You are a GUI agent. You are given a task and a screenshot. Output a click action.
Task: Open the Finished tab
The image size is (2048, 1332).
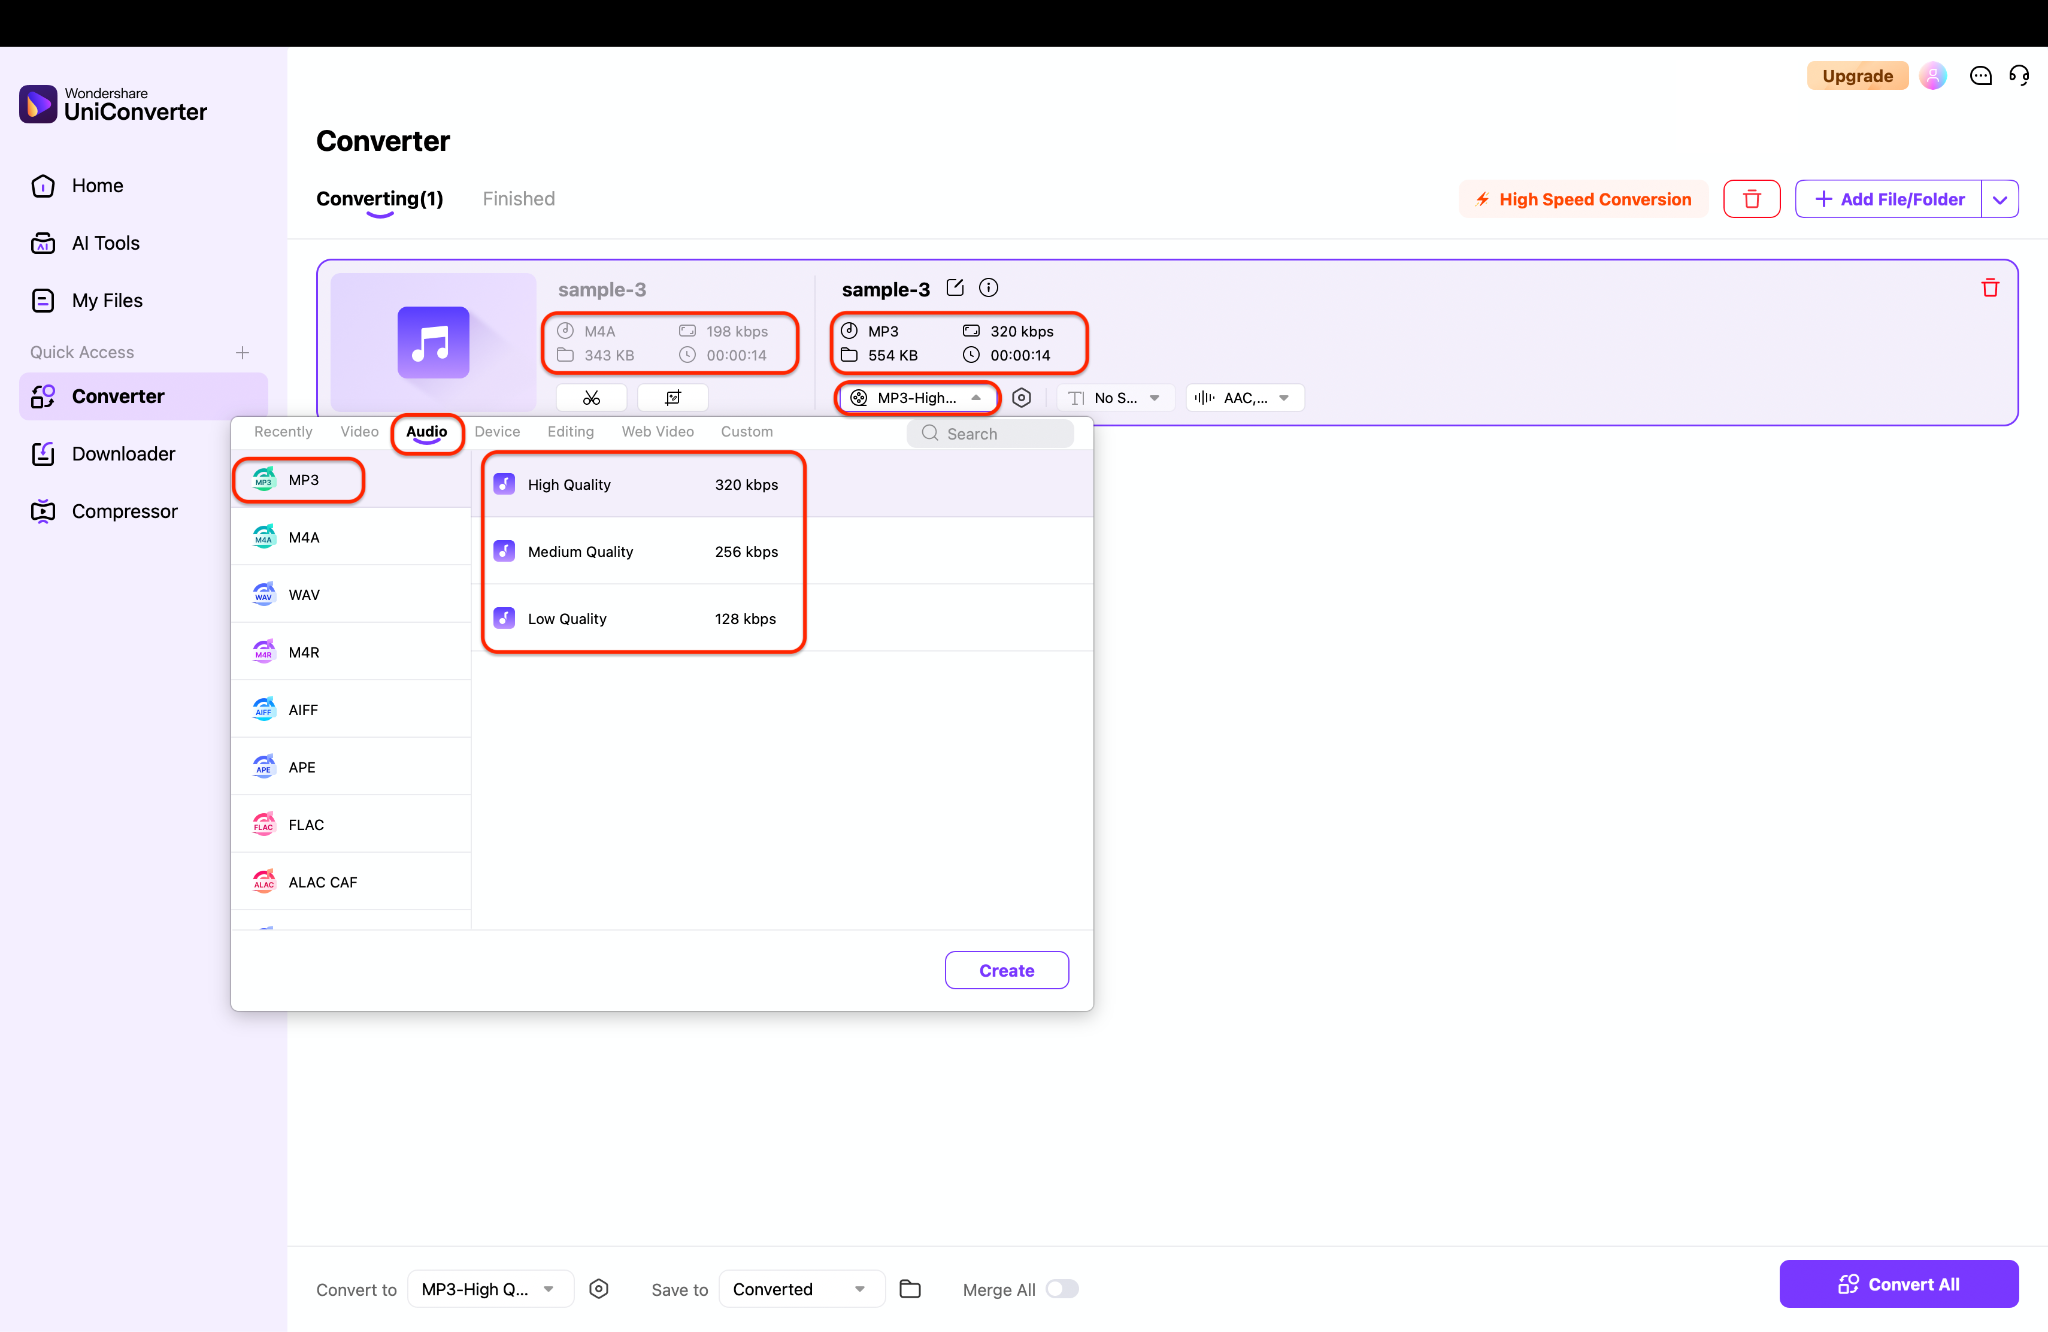pyautogui.click(x=518, y=199)
